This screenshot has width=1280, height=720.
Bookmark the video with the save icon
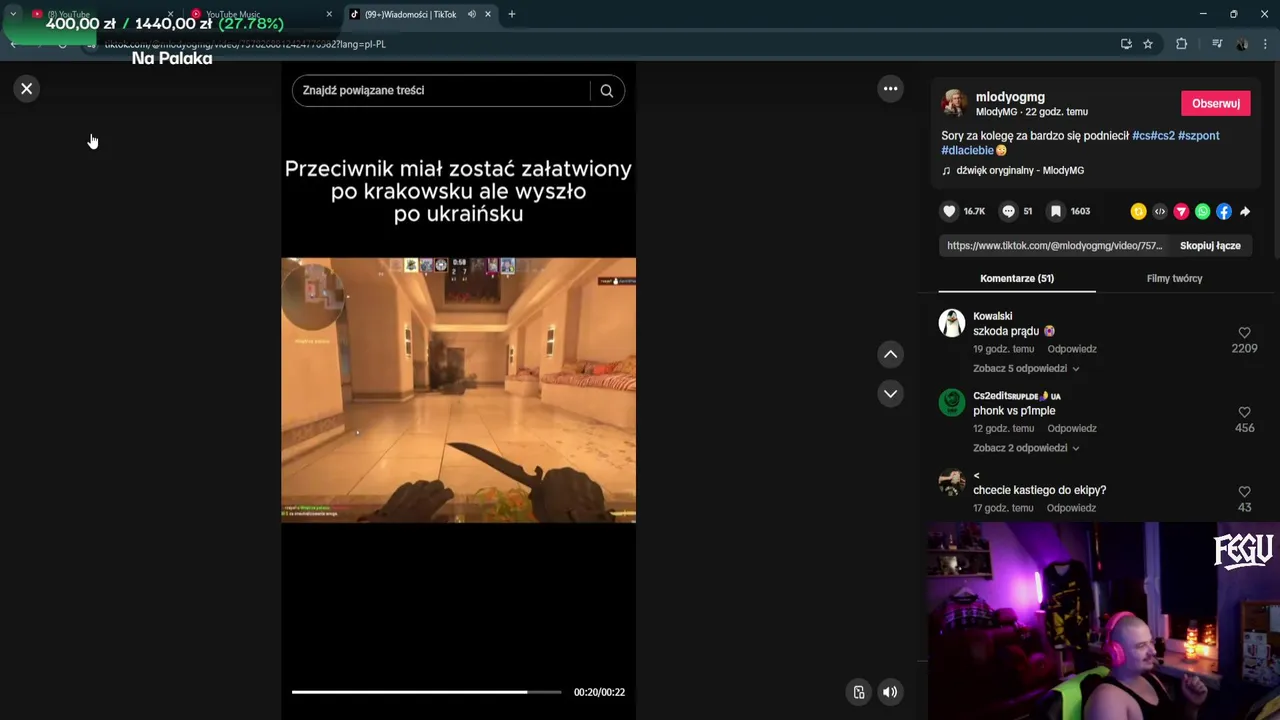point(1055,211)
